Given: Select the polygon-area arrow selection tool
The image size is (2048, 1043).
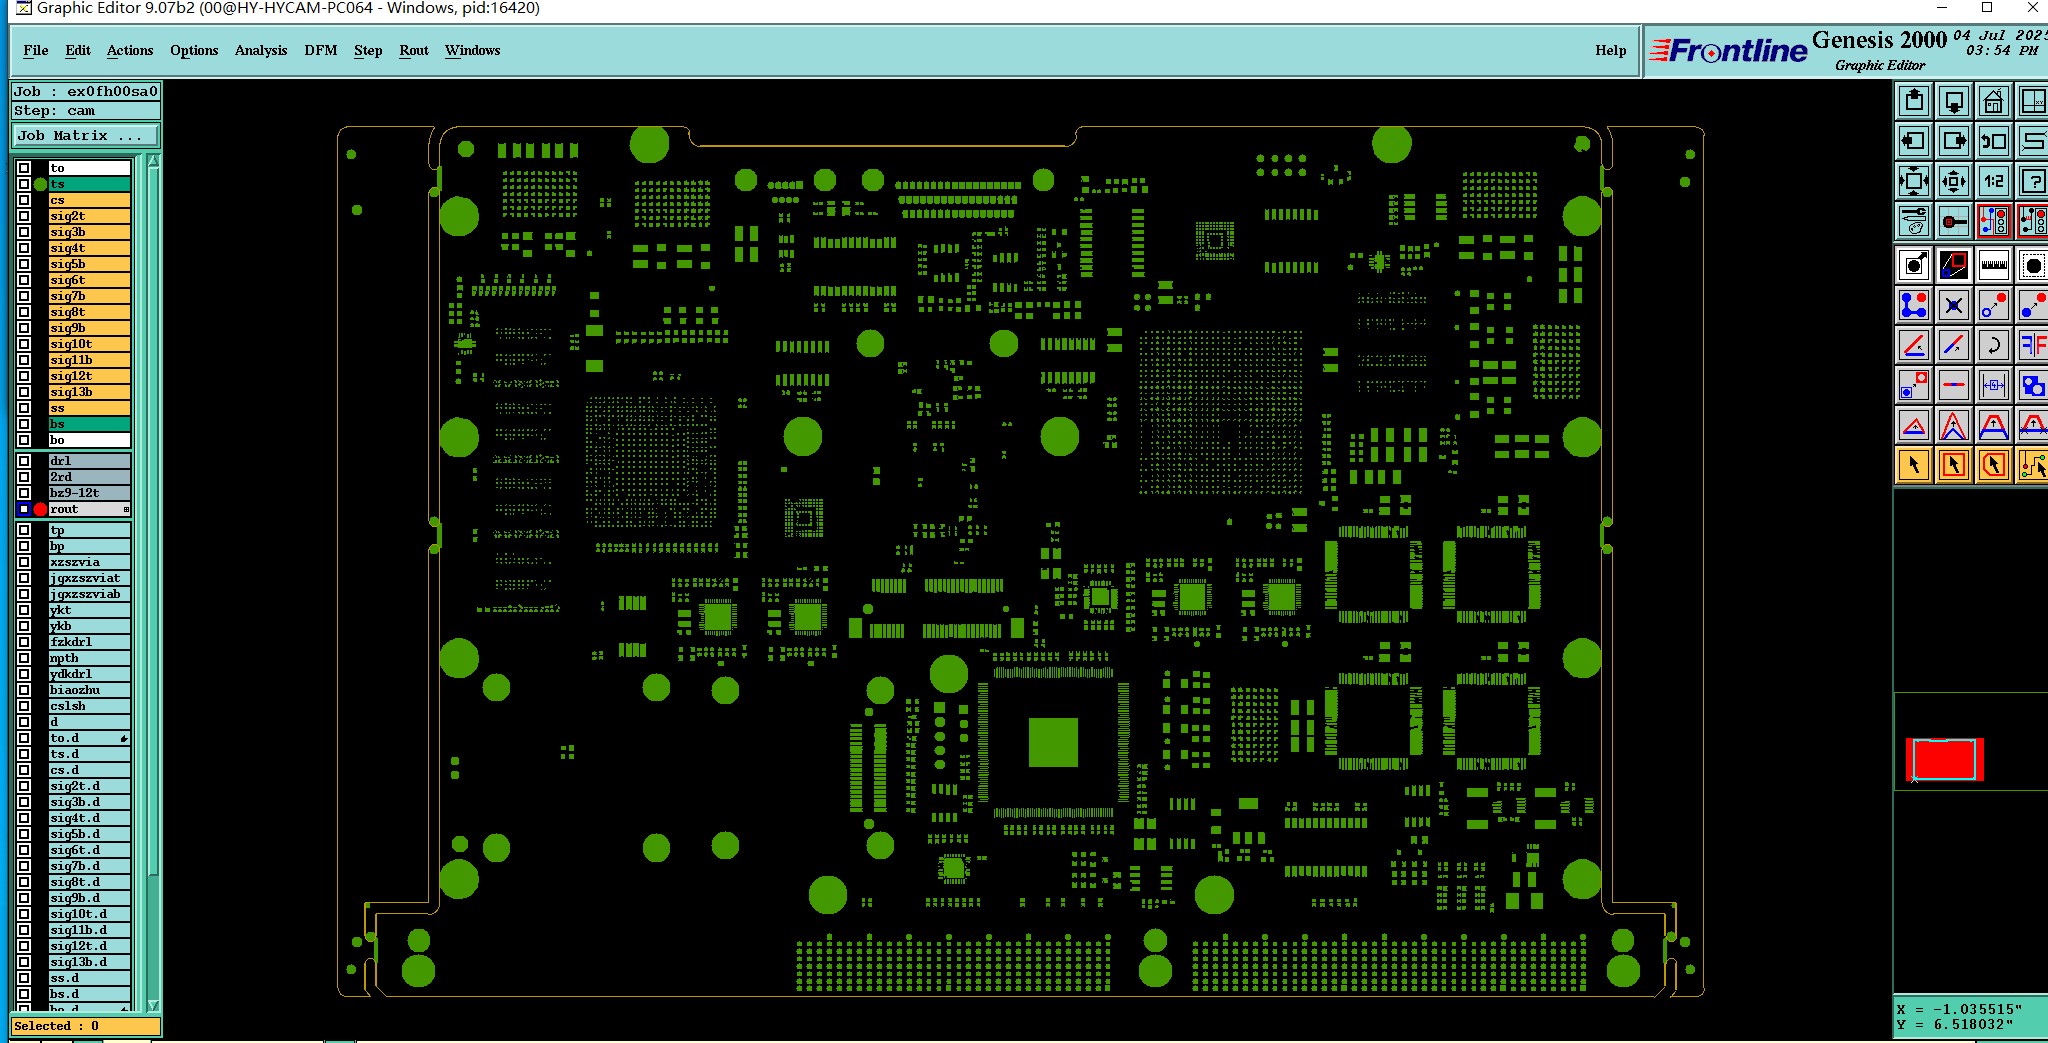Looking at the screenshot, I should tap(1994, 465).
